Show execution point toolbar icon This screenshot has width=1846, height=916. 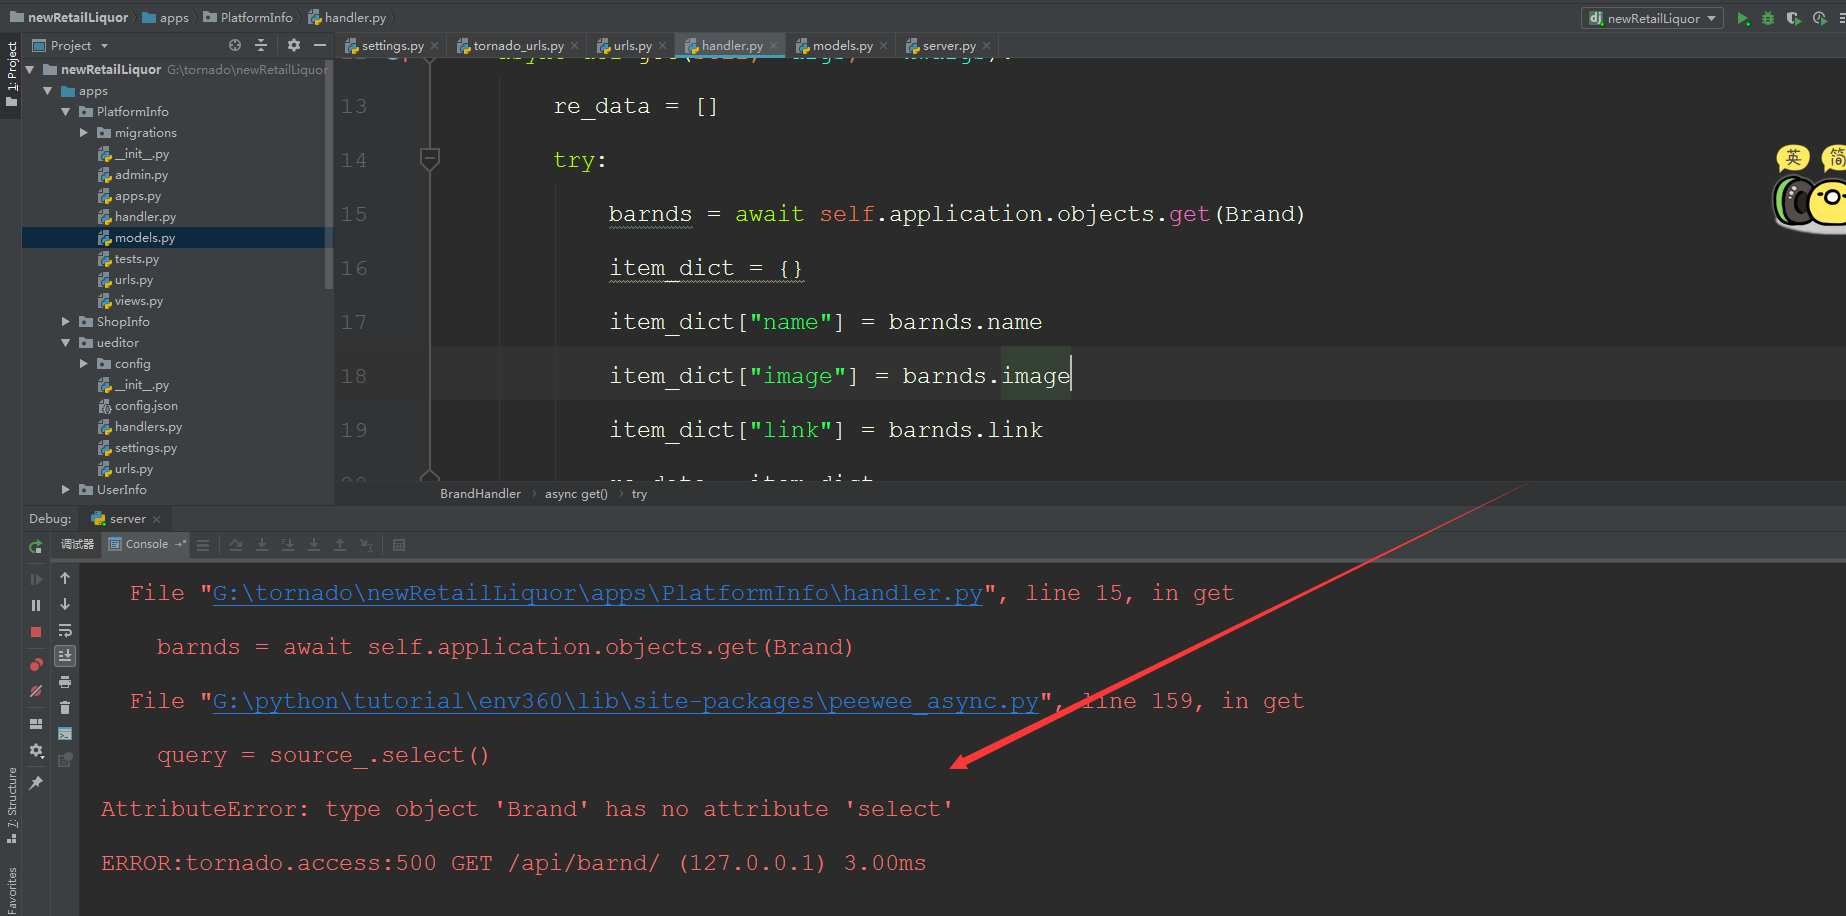(x=203, y=545)
